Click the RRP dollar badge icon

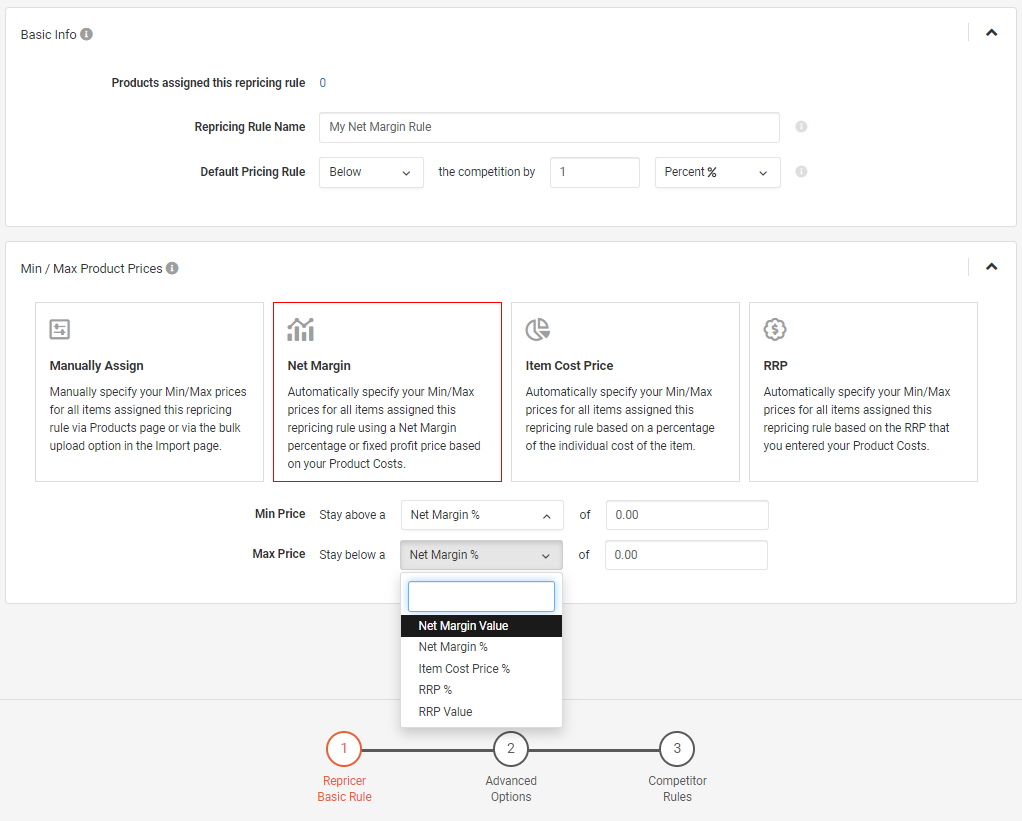(x=775, y=329)
